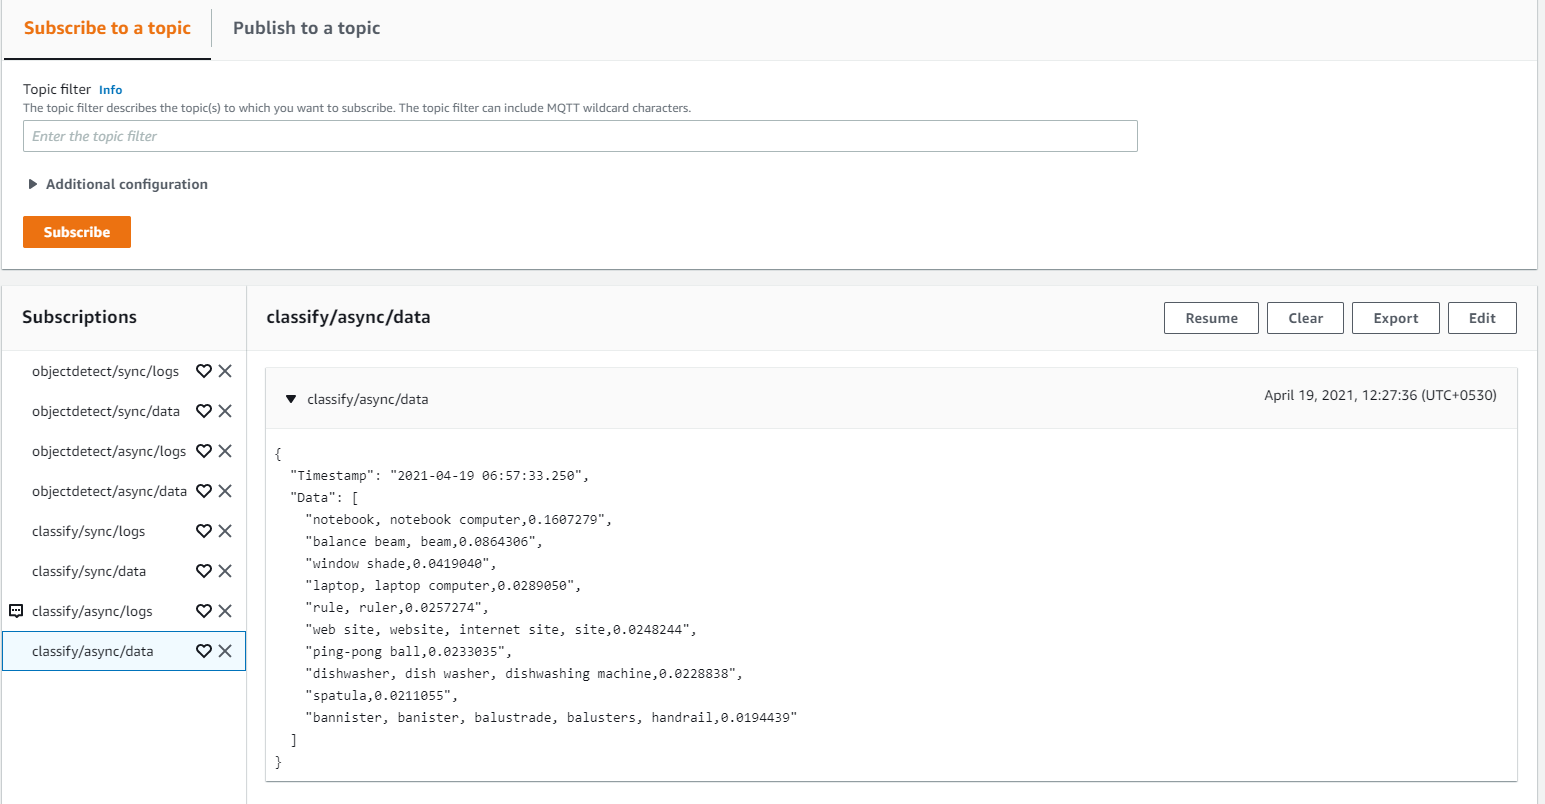1545x804 pixels.
Task: Unsubscribe from objectdetect/async/data using X
Action: 225,491
